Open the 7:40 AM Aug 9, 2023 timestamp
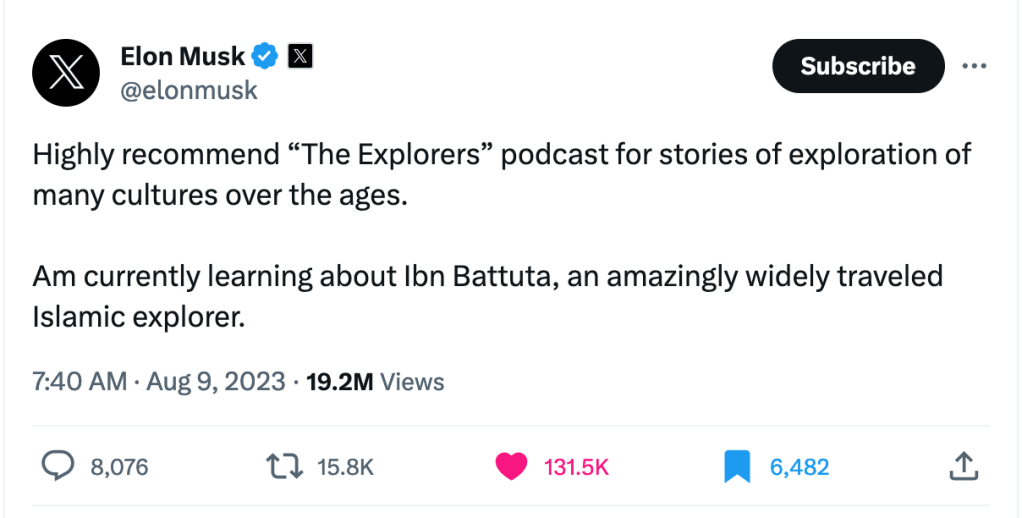Screen dimensions: 1022x518 coord(158,381)
